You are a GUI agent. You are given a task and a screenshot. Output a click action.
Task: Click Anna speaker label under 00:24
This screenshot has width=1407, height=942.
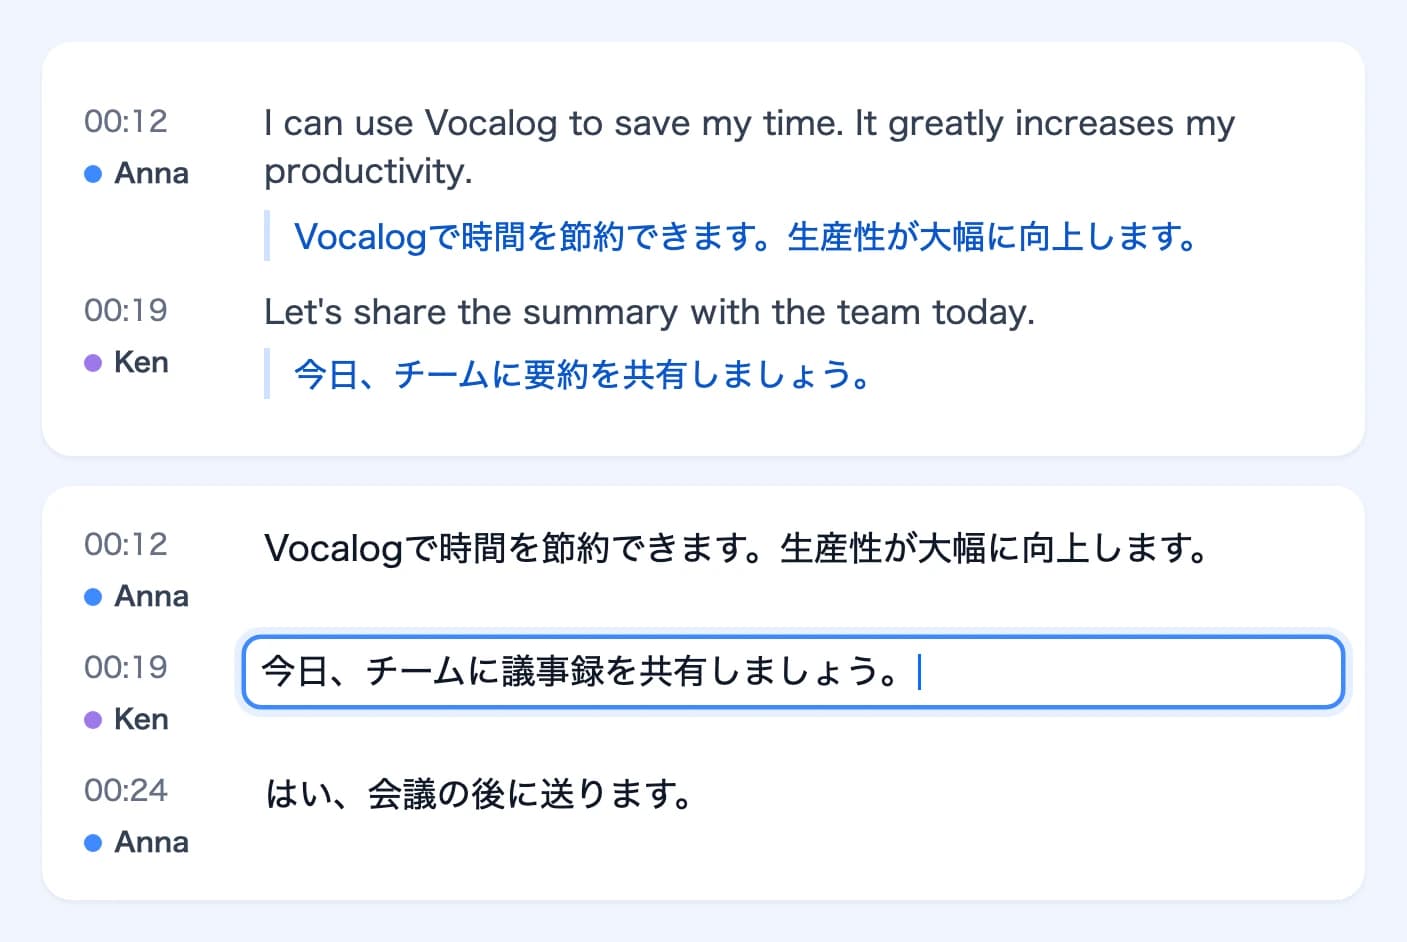pos(151,842)
